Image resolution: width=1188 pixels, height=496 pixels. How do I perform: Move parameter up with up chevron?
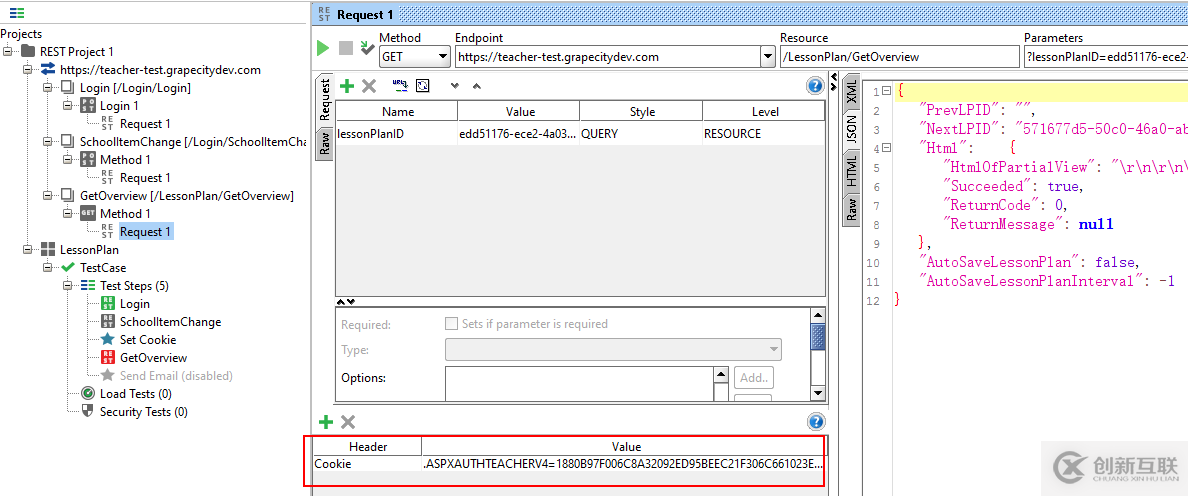(477, 86)
